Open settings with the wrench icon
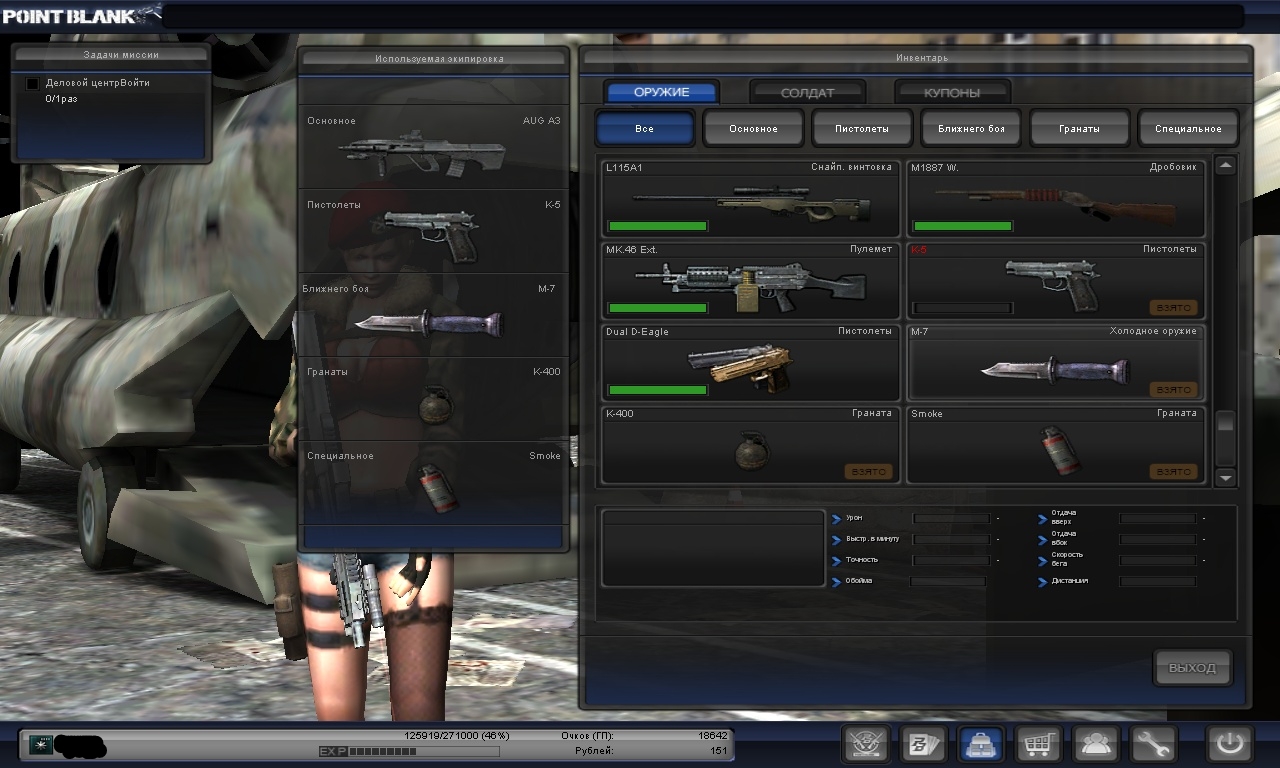Image resolution: width=1280 pixels, height=768 pixels. 1153,744
